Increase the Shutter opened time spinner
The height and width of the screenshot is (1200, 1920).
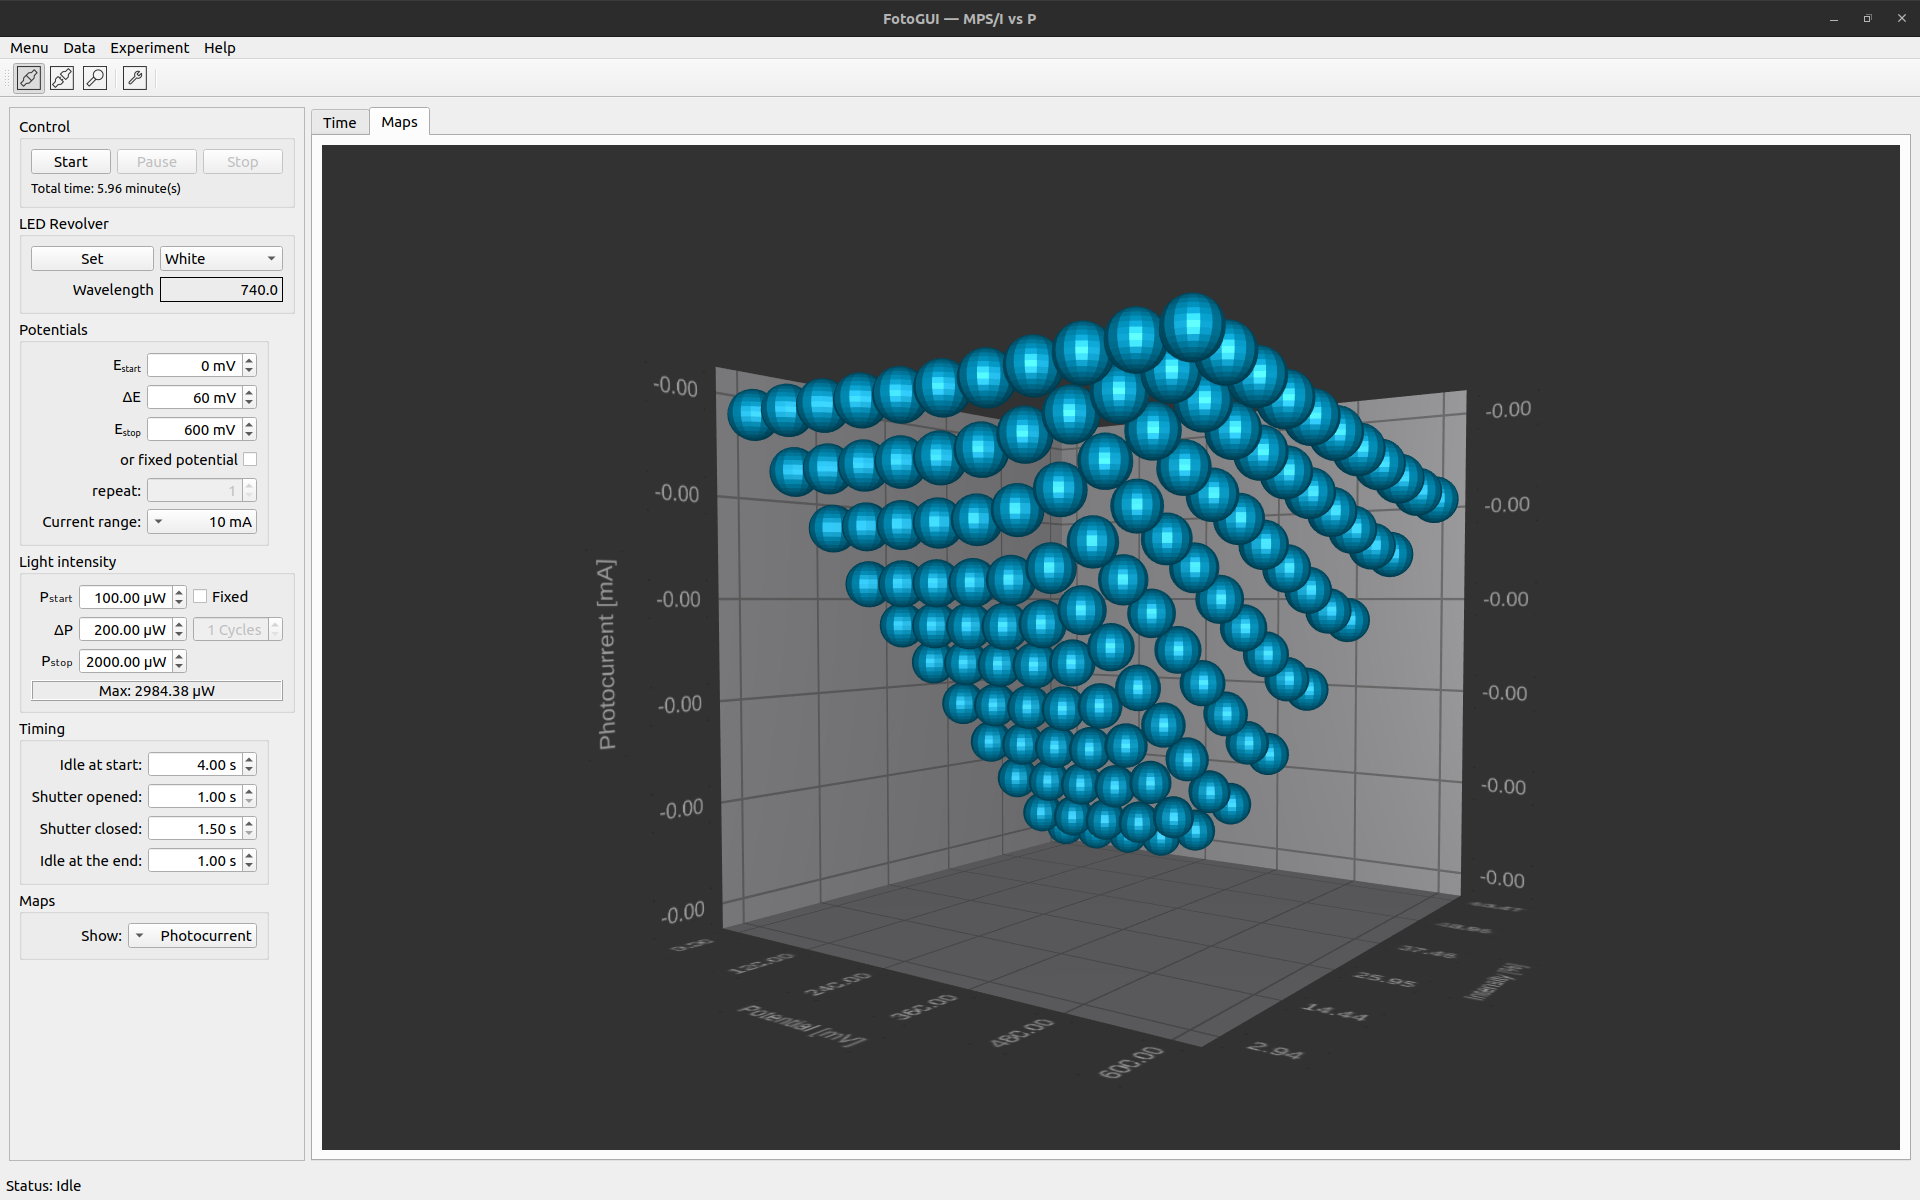click(x=250, y=791)
